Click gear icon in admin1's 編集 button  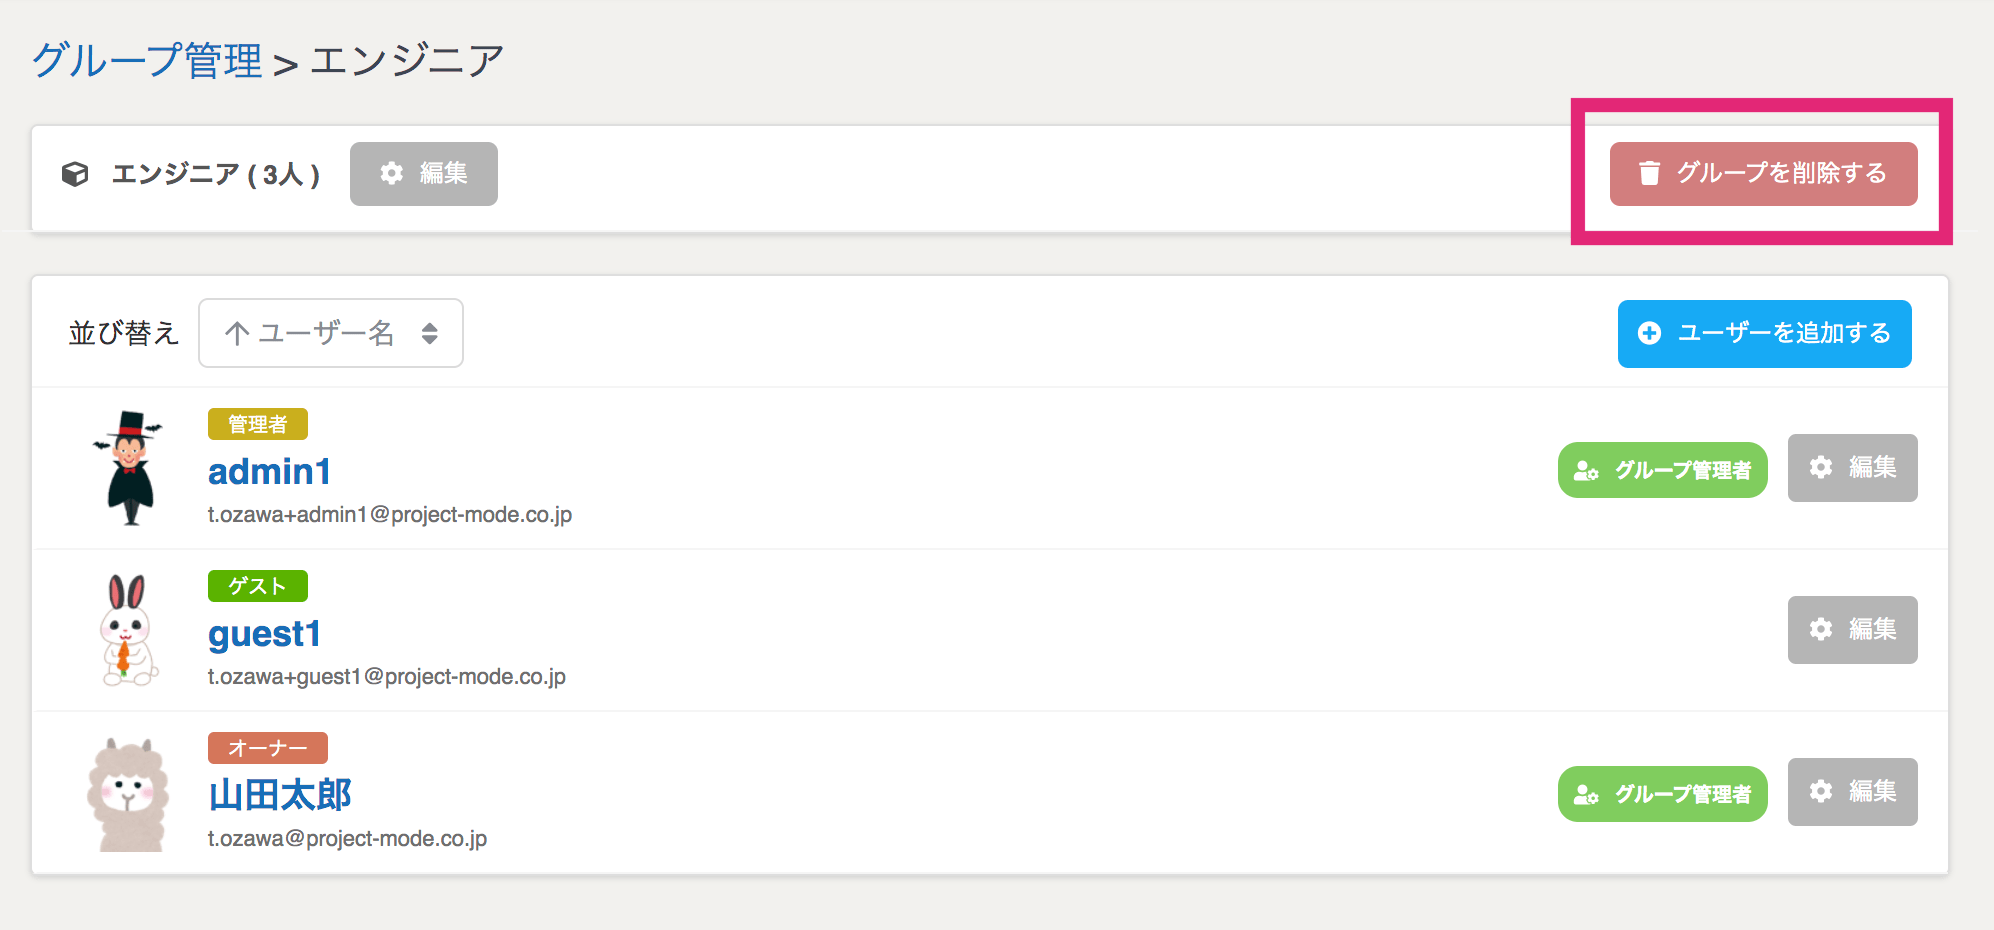(x=1821, y=467)
